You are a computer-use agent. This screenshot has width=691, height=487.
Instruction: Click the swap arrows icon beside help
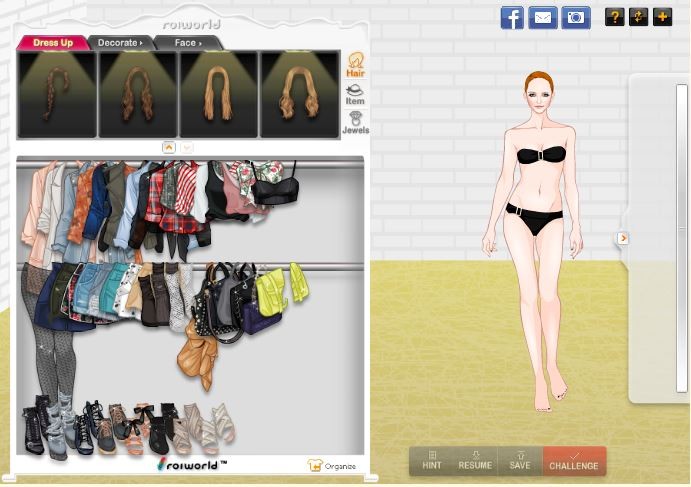[x=638, y=17]
